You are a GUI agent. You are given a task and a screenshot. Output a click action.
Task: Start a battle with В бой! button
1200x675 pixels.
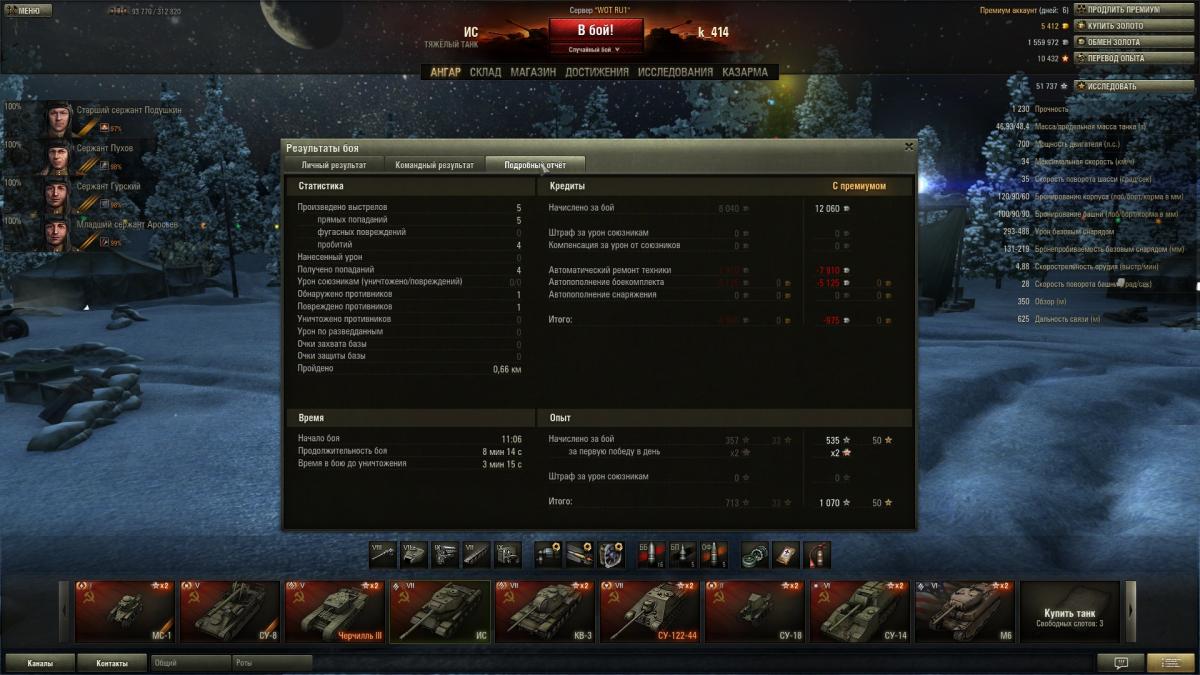[x=595, y=30]
